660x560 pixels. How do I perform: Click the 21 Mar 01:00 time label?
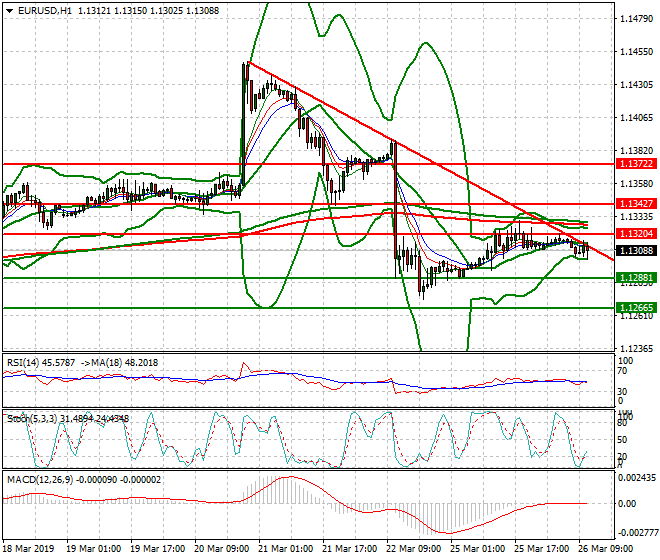(x=286, y=549)
